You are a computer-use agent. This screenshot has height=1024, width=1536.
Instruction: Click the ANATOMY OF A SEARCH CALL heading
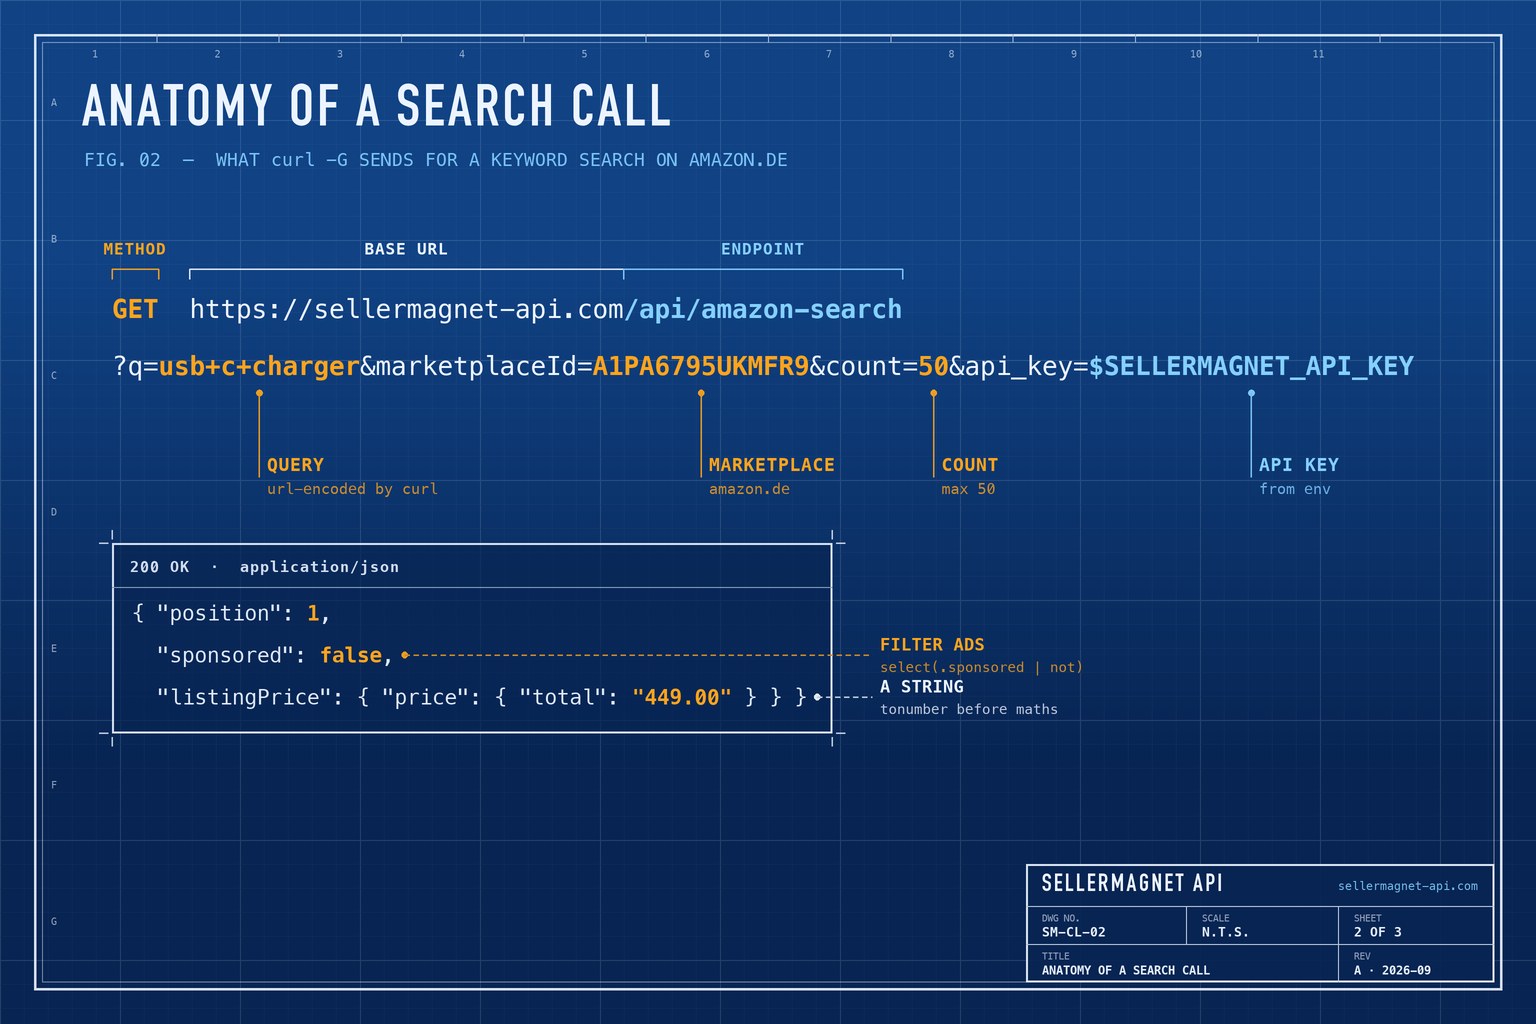pos(376,106)
